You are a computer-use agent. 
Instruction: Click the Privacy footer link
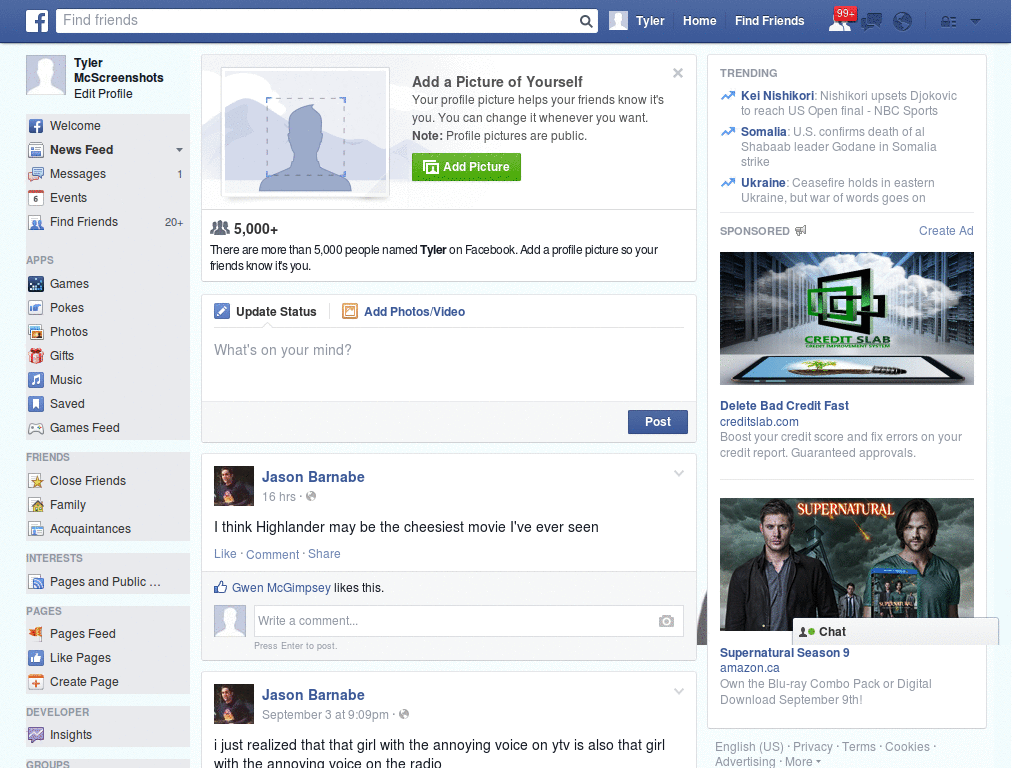click(x=812, y=746)
